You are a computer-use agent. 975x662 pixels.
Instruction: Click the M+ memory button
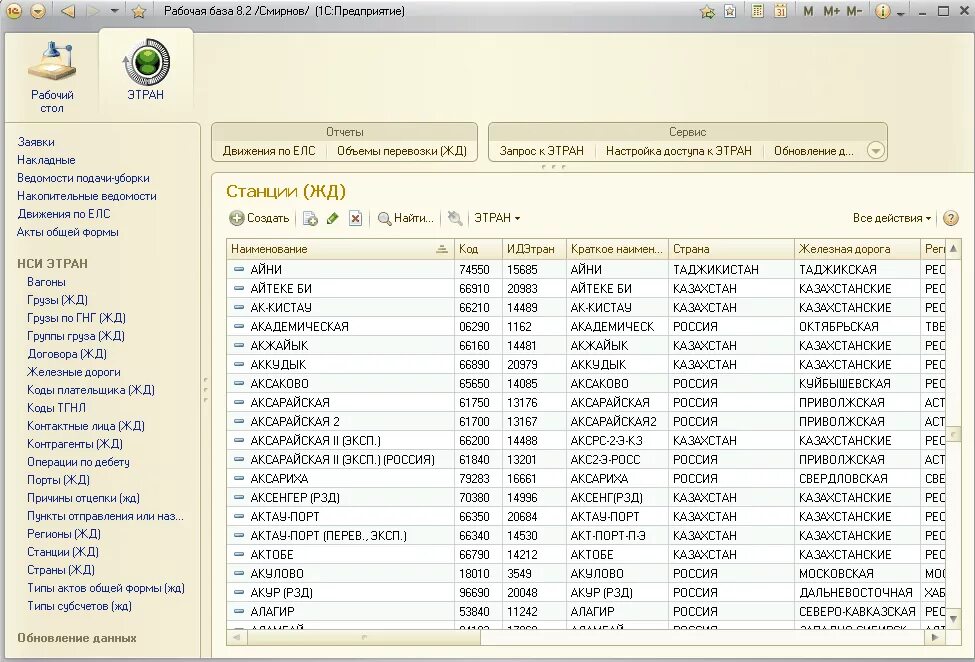tap(831, 11)
